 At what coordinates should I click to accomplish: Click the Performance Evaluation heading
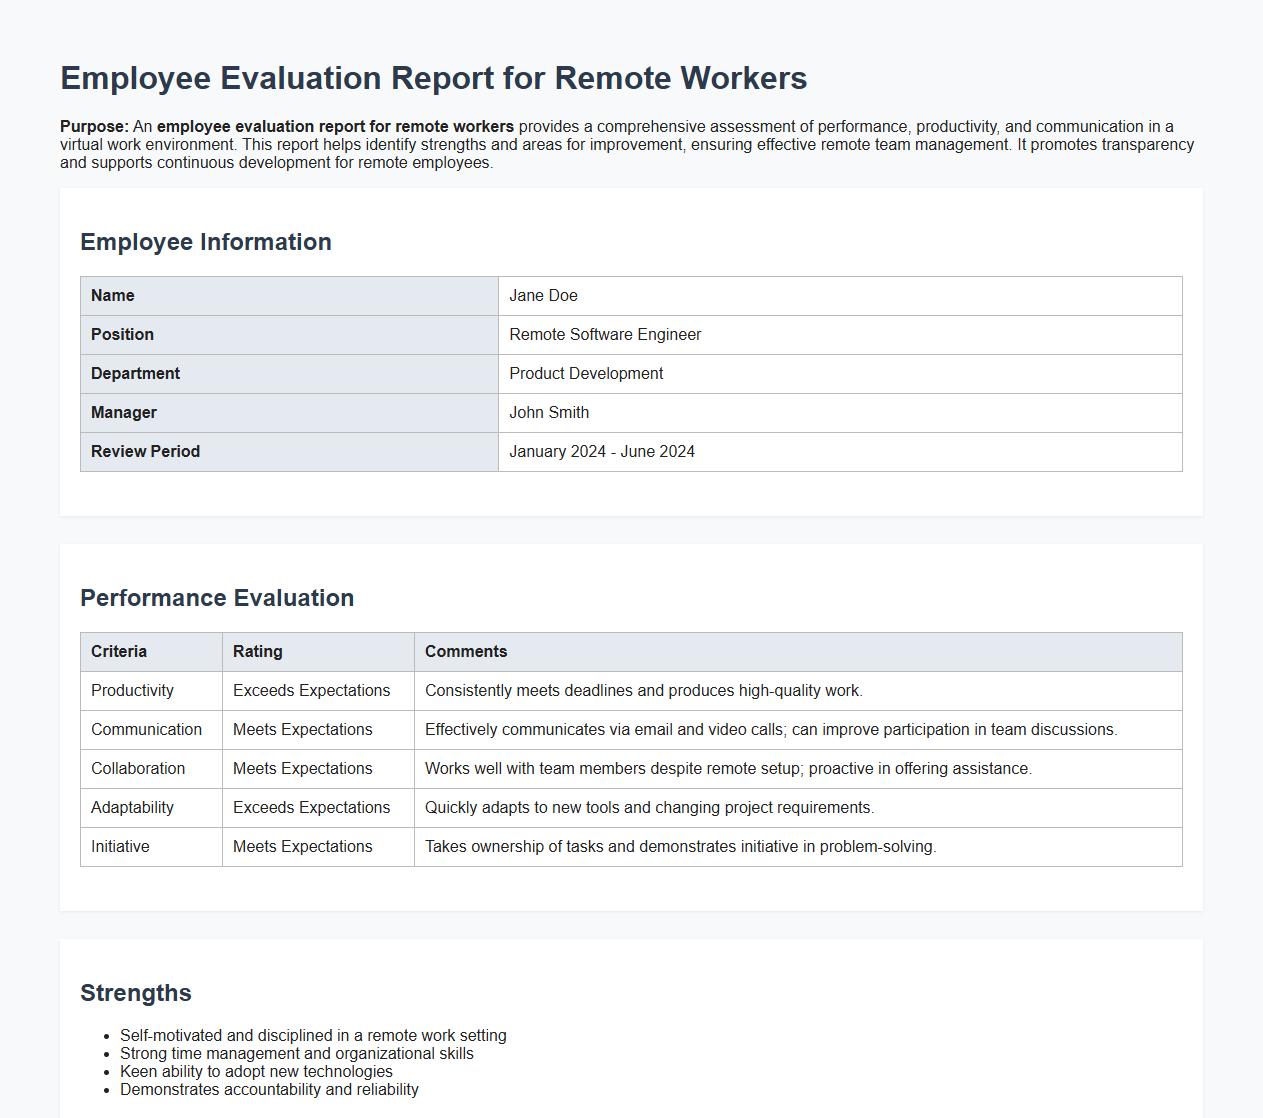pyautogui.click(x=217, y=597)
